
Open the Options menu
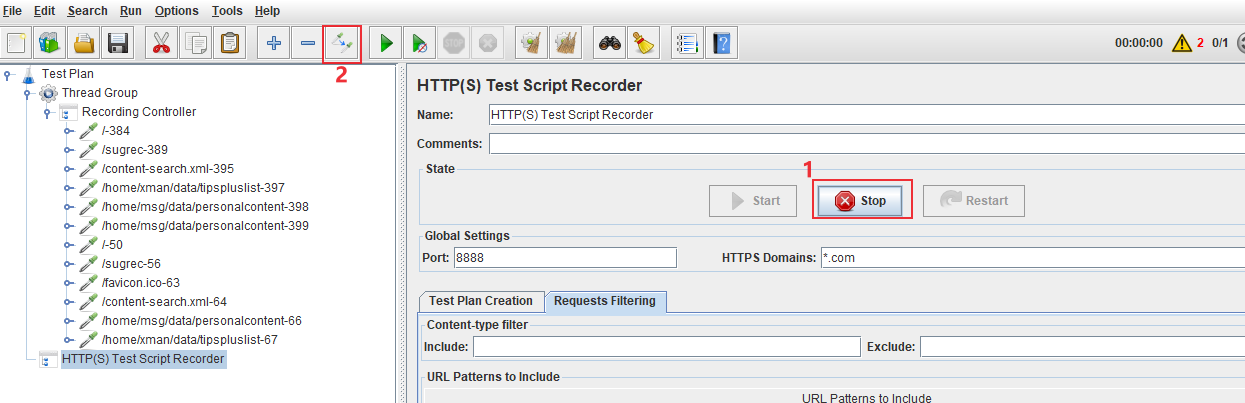tap(177, 11)
